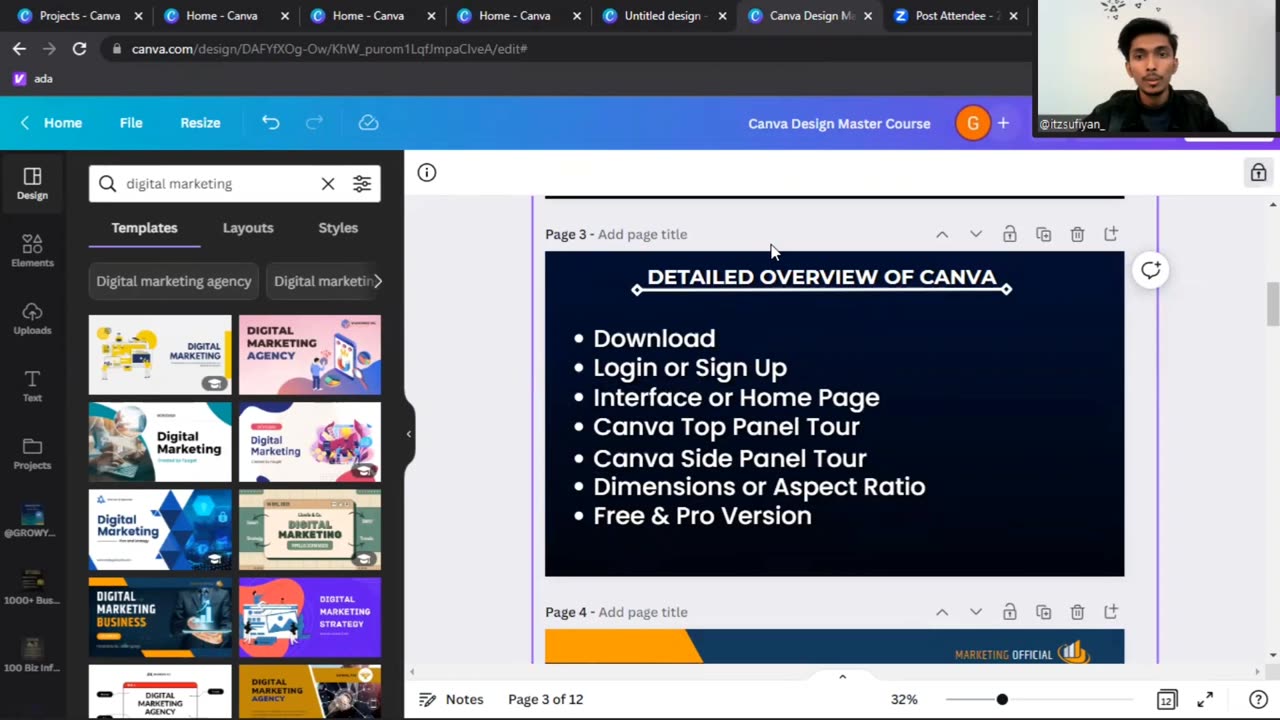This screenshot has height=720, width=1280.
Task: Choose purple Digital Marketing Strategy template
Action: pyautogui.click(x=310, y=617)
